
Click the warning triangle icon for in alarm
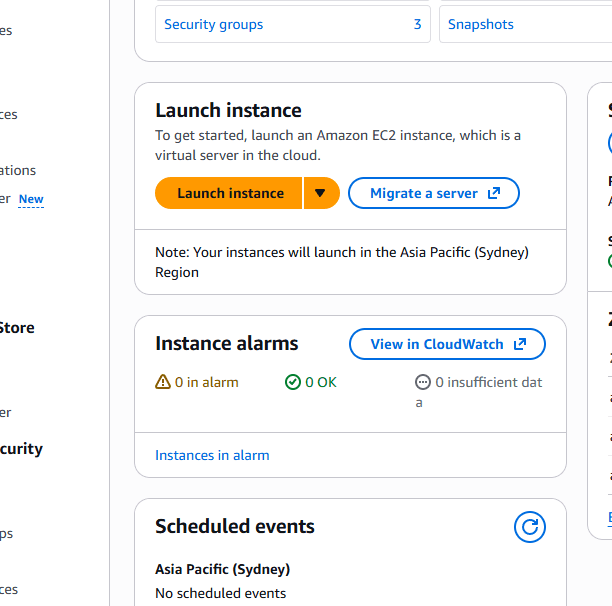pos(163,382)
